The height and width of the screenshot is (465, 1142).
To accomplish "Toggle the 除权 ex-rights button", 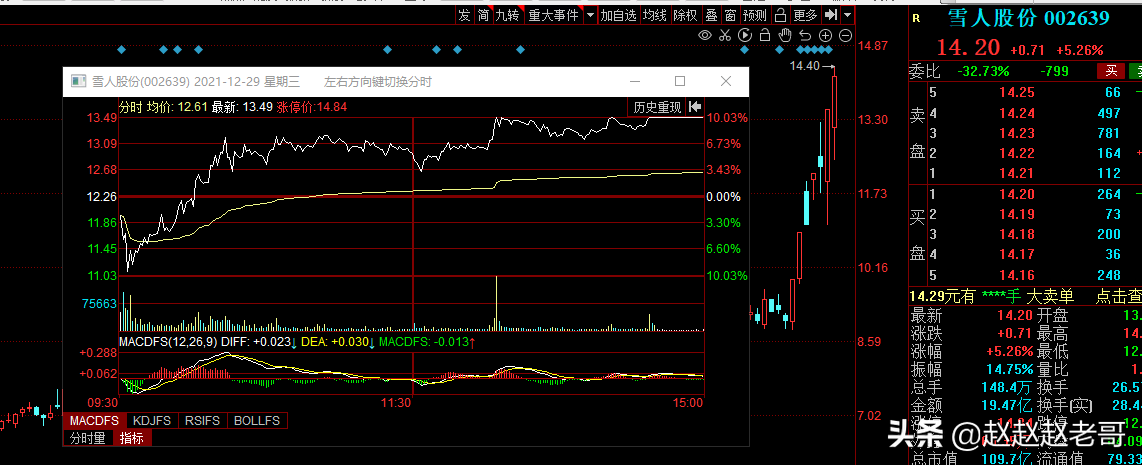I will pos(685,15).
